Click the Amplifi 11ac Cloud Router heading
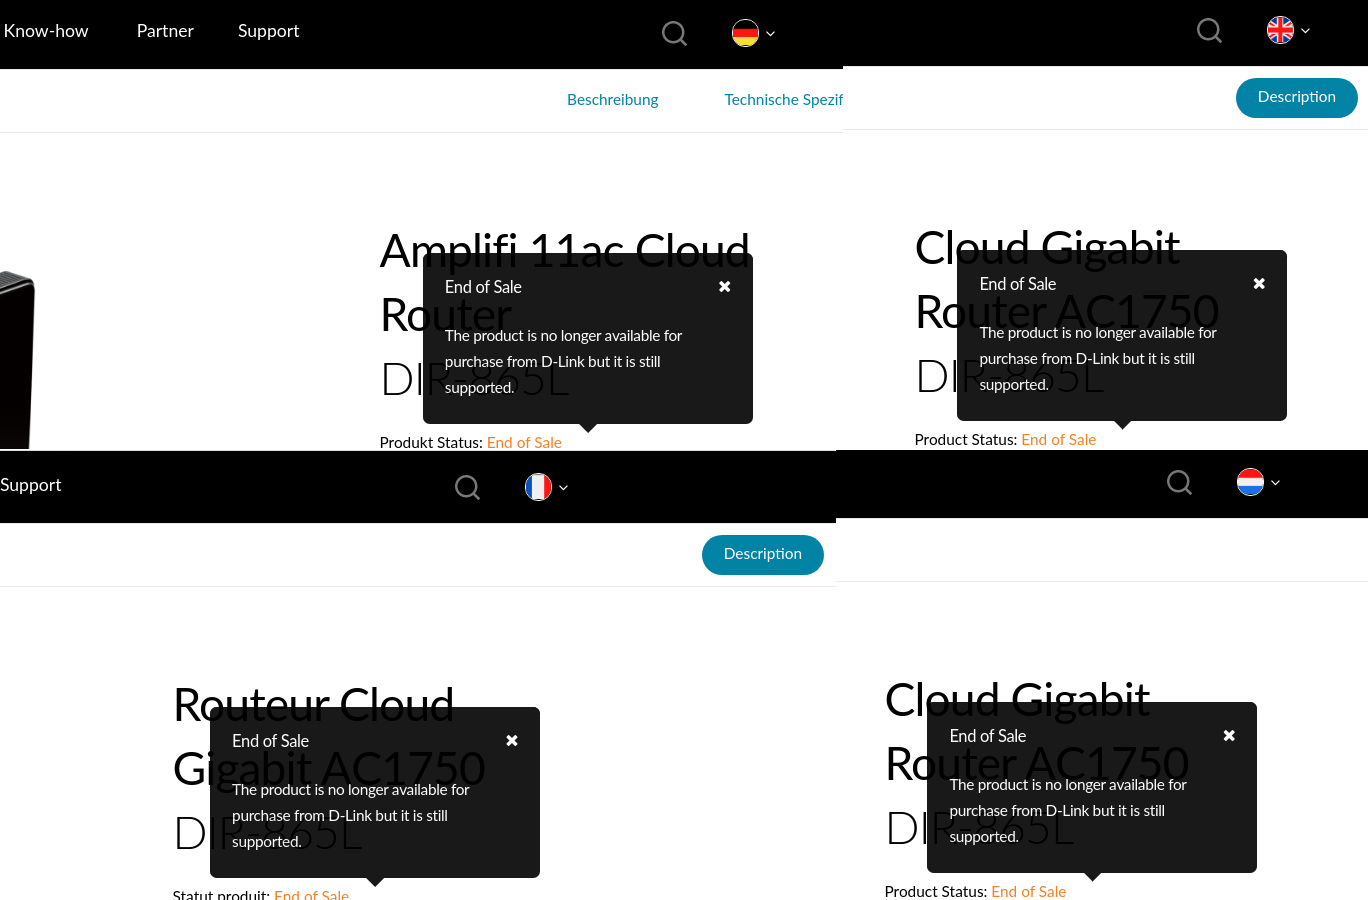This screenshot has height=900, width=1368. click(x=565, y=283)
